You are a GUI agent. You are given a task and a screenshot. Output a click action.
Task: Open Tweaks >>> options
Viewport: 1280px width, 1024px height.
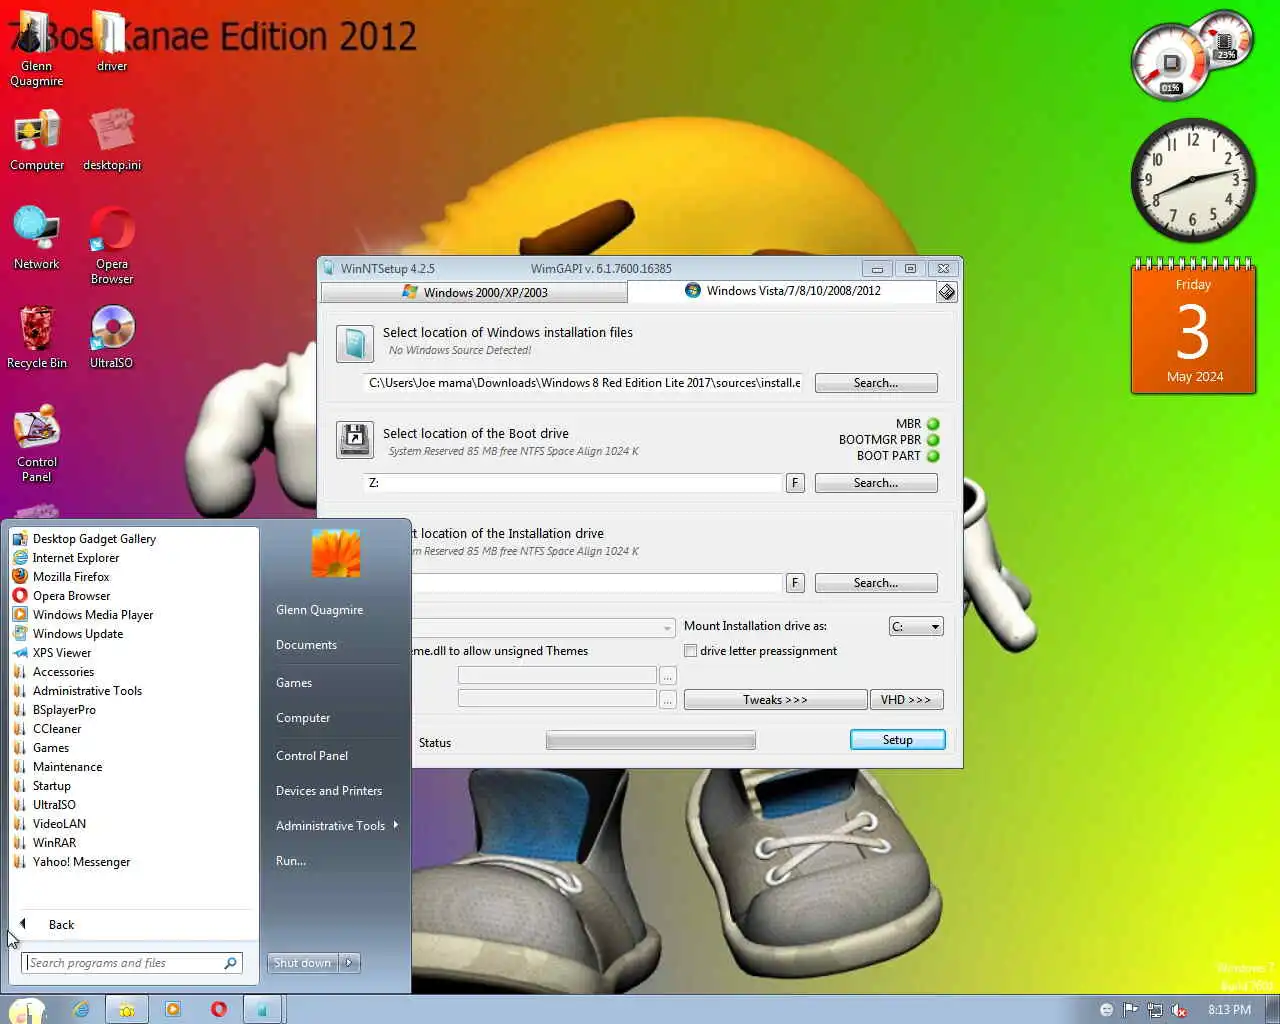[775, 700]
